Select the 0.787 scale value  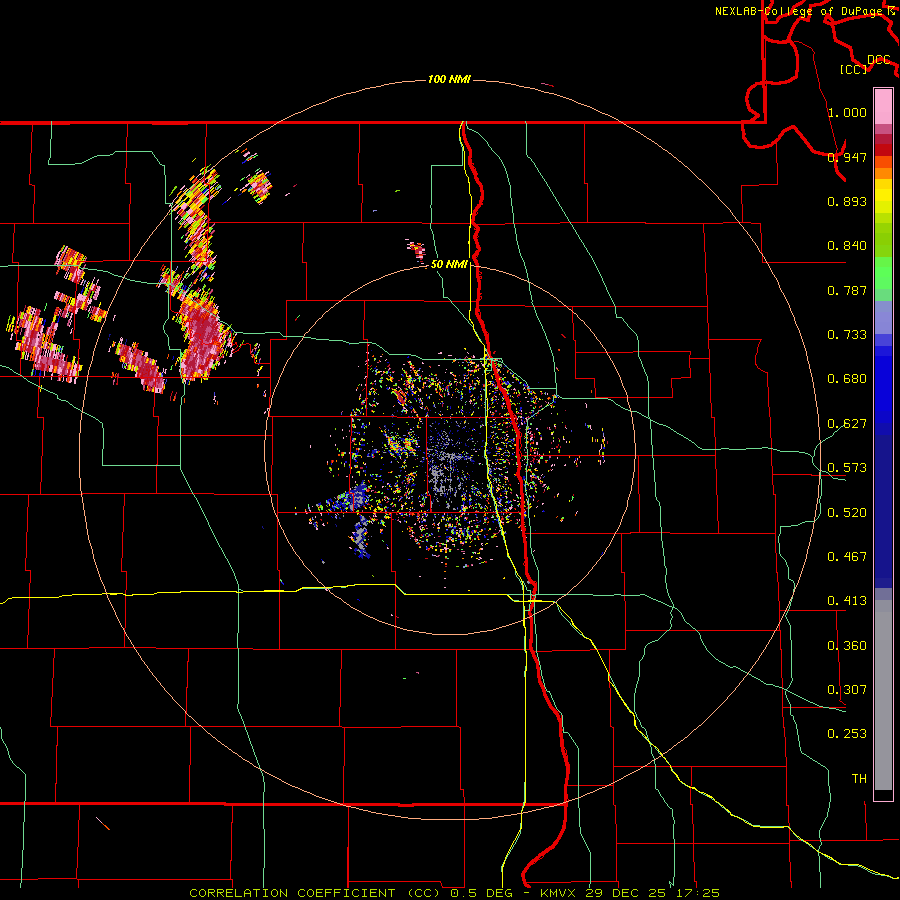(x=847, y=290)
